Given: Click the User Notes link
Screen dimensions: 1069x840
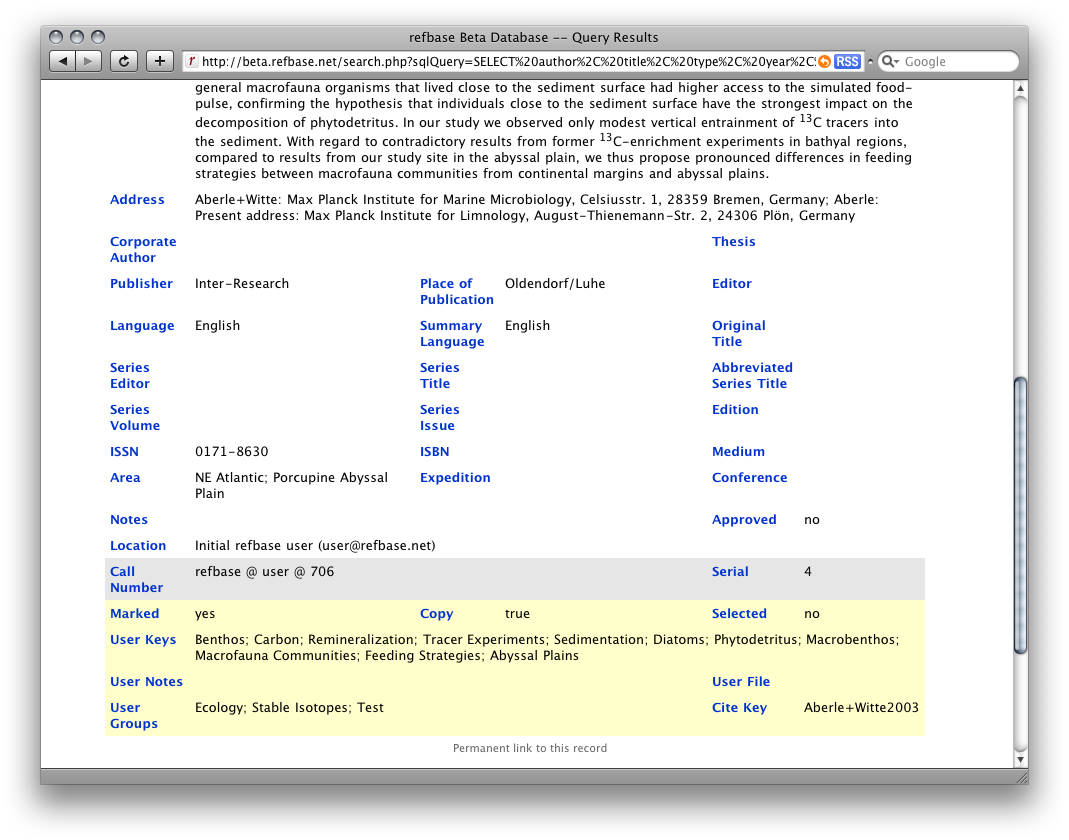Looking at the screenshot, I should [x=147, y=682].
